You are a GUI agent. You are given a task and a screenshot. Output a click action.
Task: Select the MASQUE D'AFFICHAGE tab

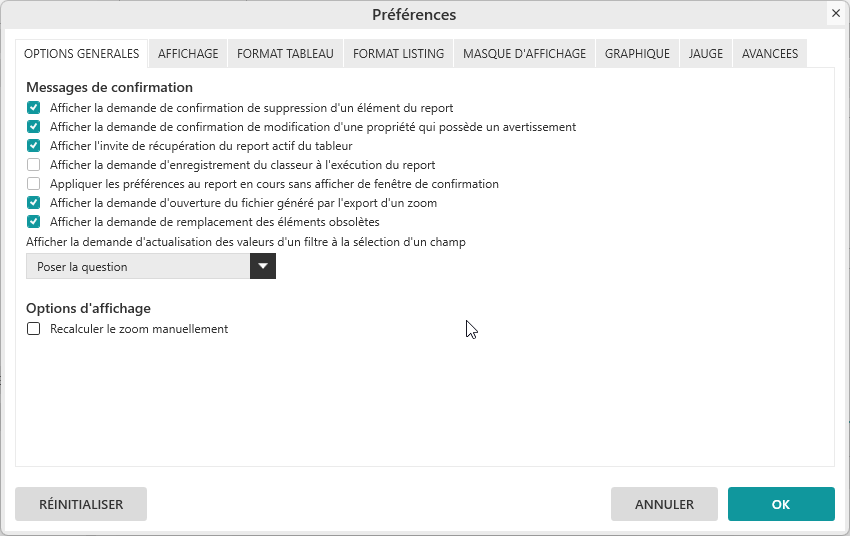[x=524, y=54]
